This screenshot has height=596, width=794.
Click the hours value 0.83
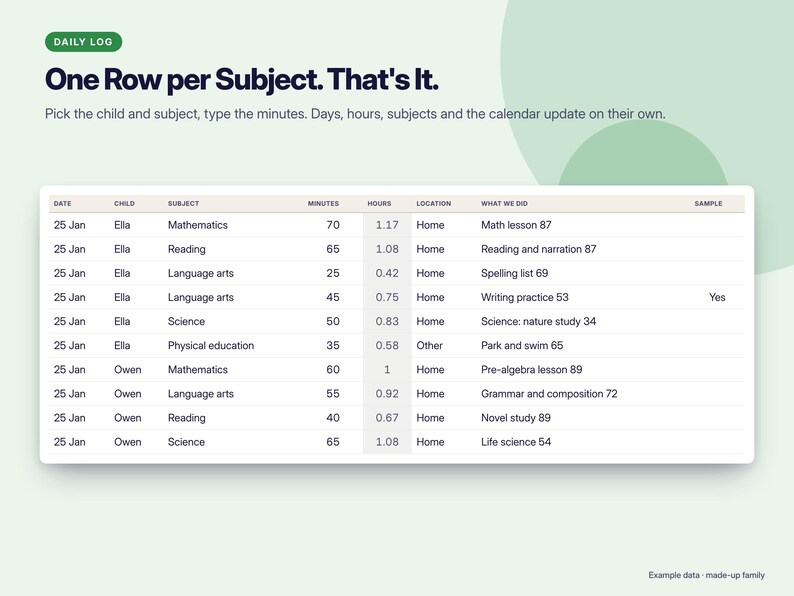tap(387, 322)
